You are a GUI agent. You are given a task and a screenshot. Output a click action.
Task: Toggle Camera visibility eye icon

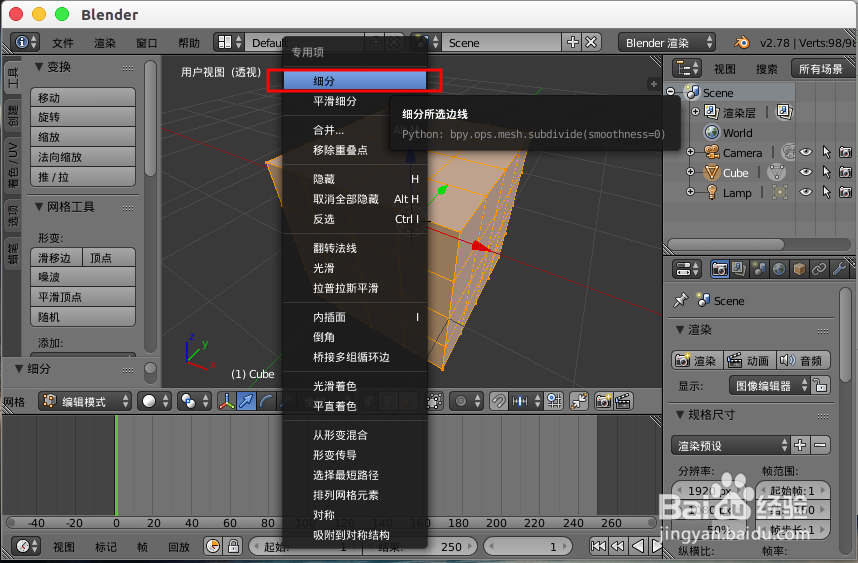tap(806, 152)
